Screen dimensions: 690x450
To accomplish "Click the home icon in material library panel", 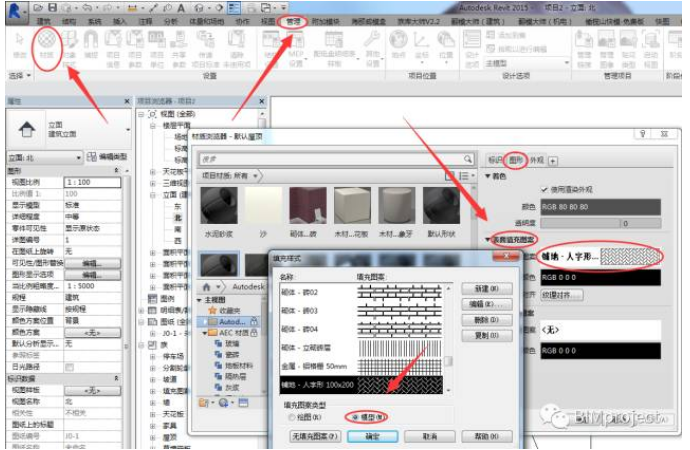I will [x=206, y=287].
